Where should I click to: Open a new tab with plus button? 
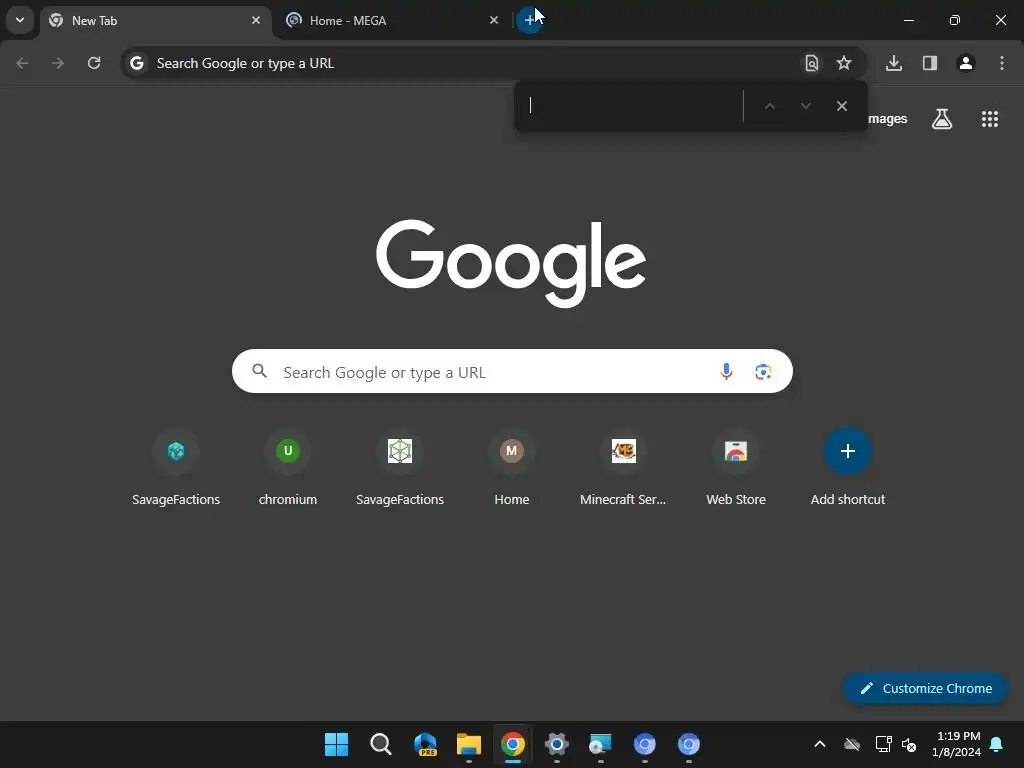pyautogui.click(x=529, y=20)
